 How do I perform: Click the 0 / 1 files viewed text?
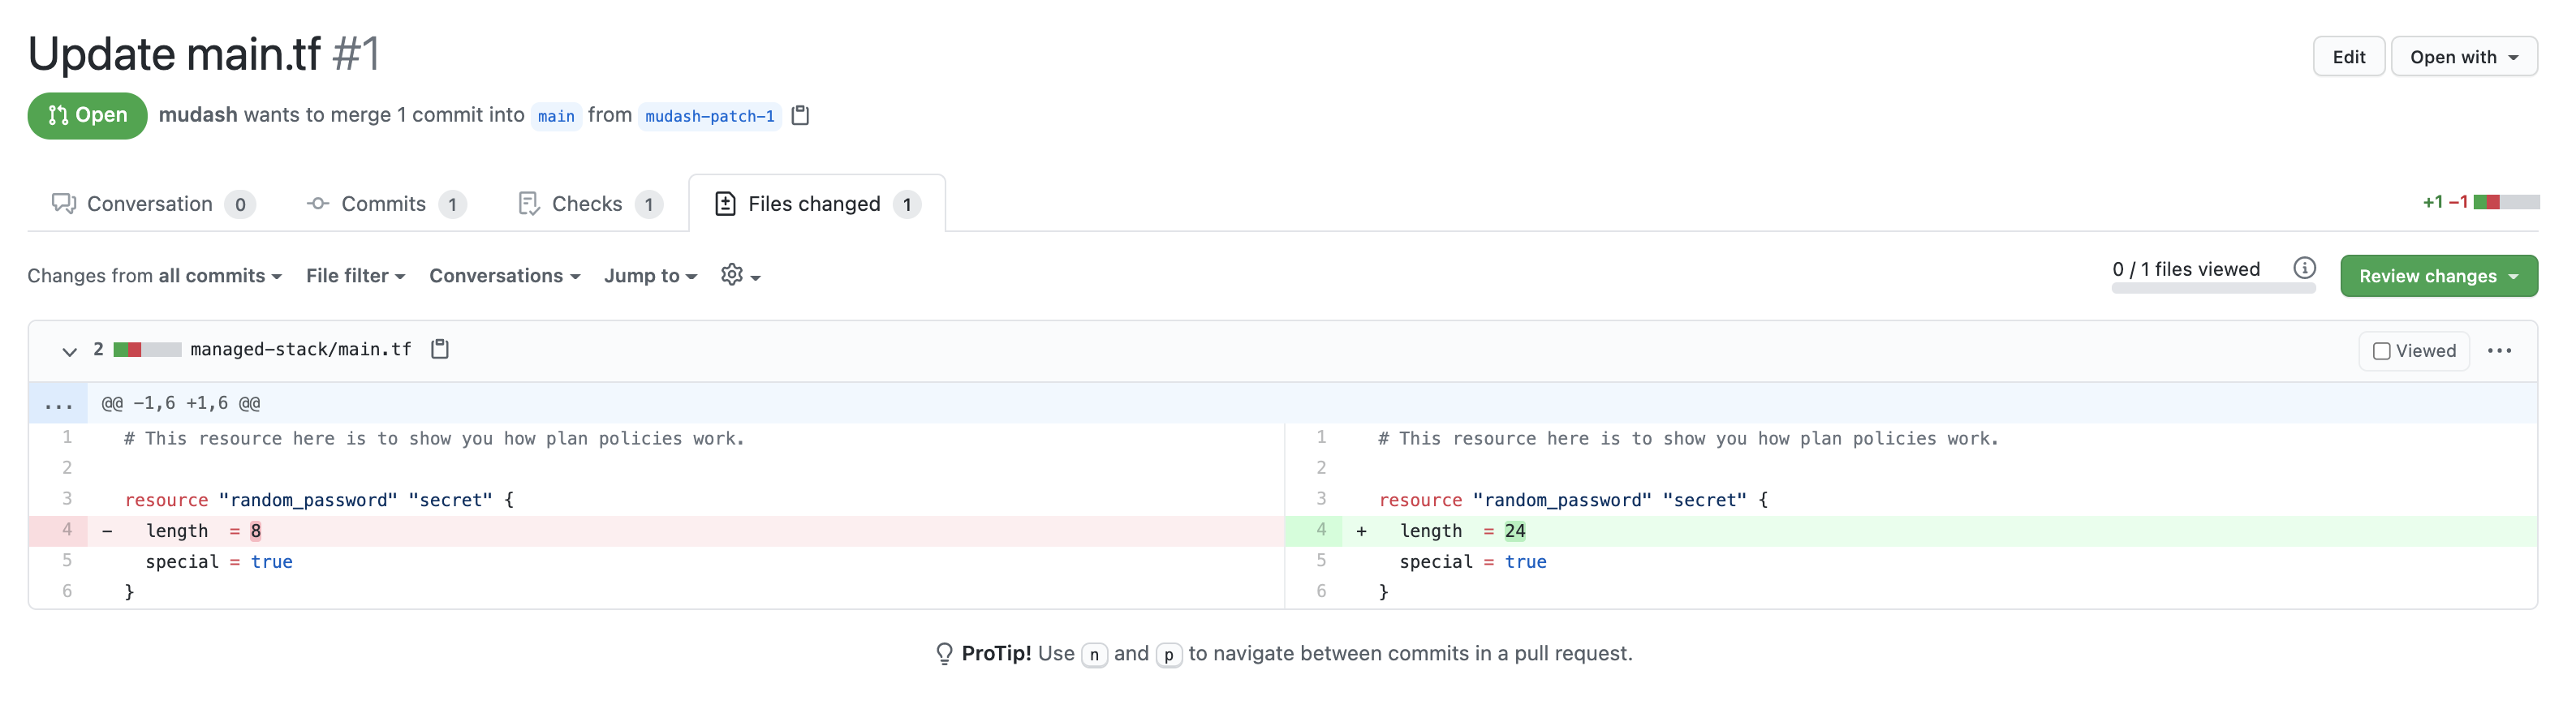coord(2186,269)
